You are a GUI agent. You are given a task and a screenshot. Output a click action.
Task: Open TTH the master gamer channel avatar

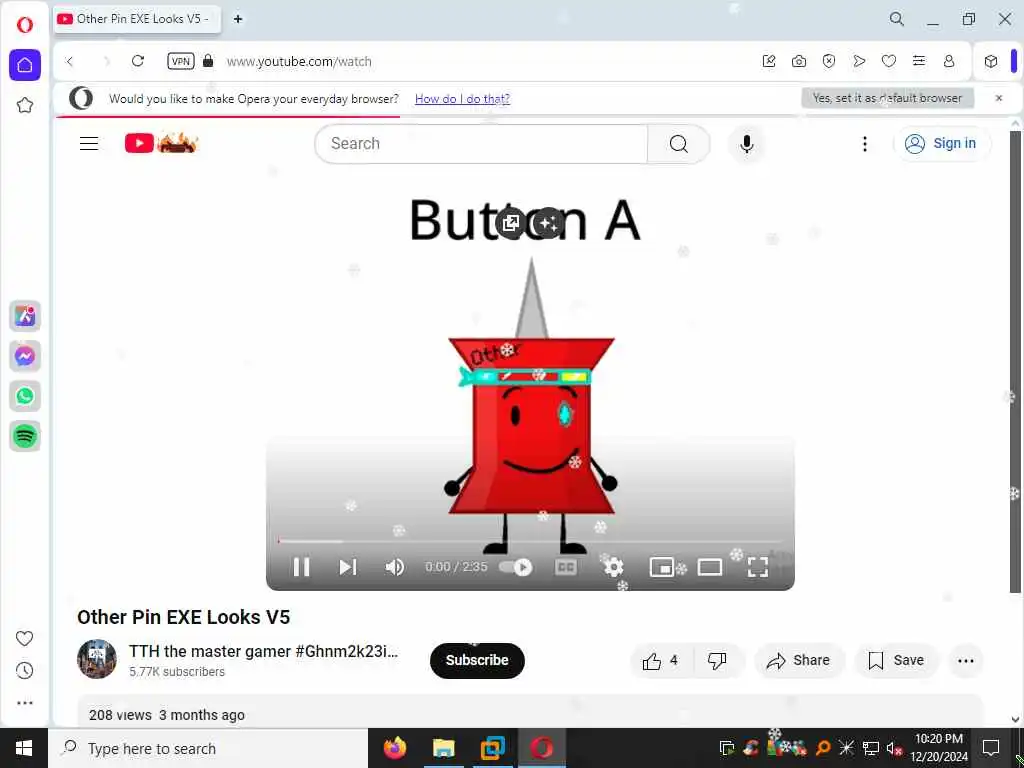(x=97, y=659)
